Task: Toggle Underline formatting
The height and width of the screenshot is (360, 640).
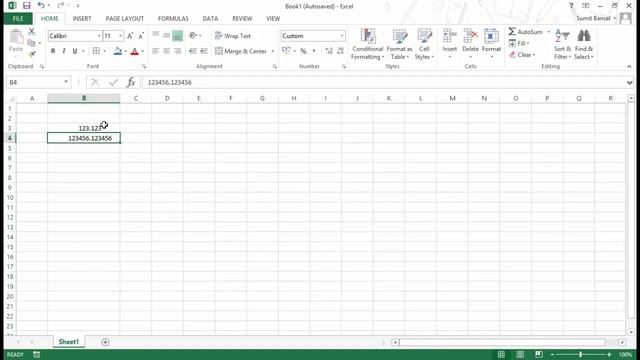Action: (75, 51)
